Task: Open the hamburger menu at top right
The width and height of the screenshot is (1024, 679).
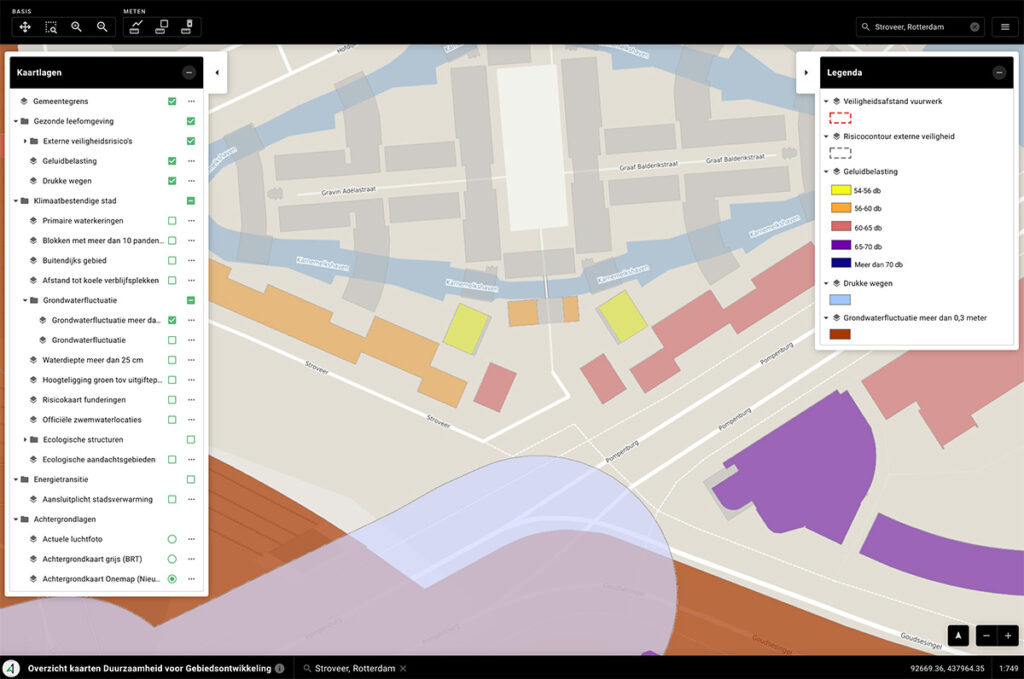Action: pos(1005,27)
